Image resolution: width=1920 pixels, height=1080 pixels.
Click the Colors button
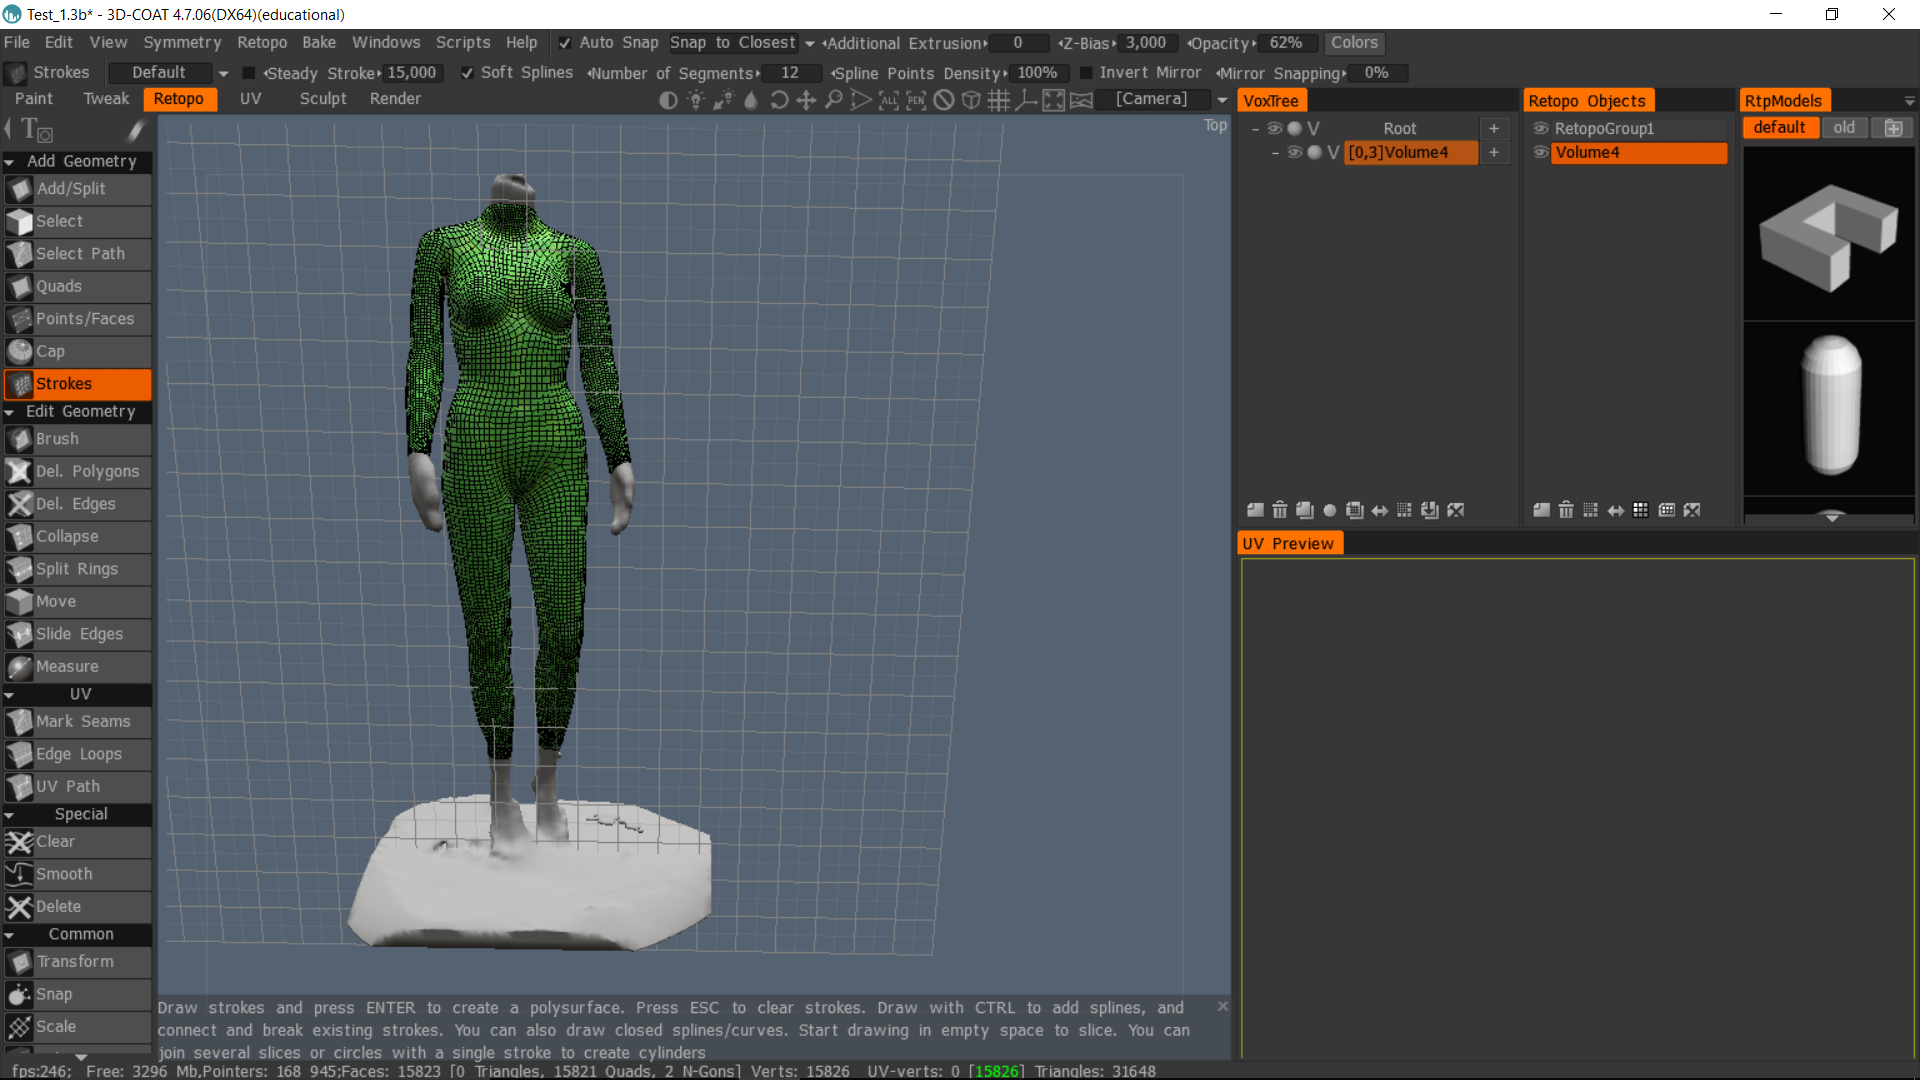pyautogui.click(x=1354, y=43)
